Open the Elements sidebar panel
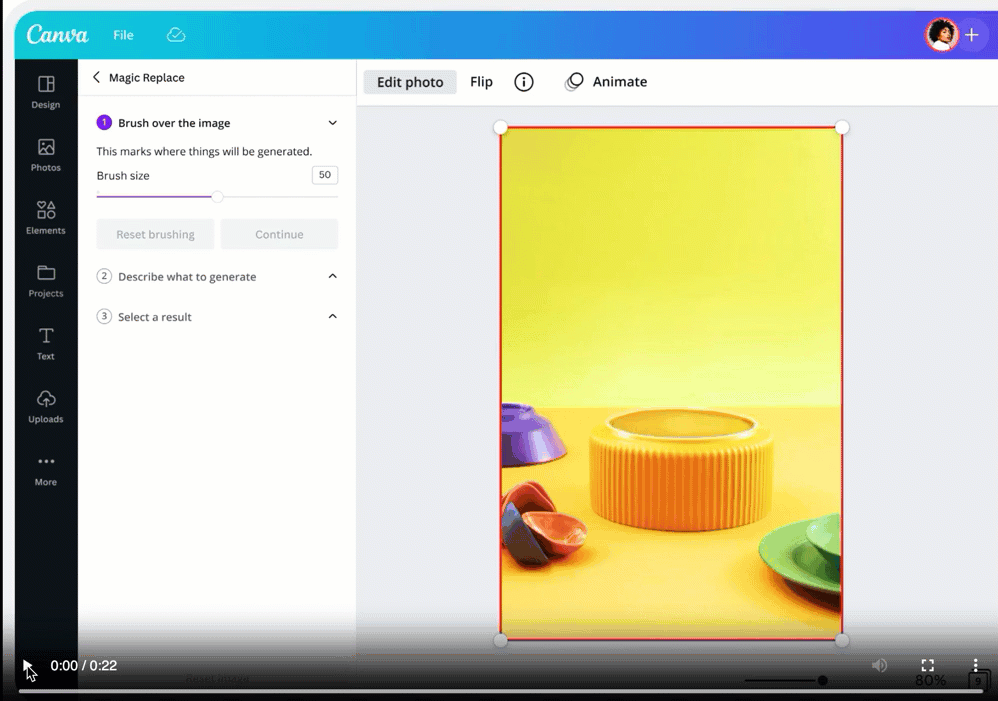Screen dimensions: 998x701 point(46,217)
